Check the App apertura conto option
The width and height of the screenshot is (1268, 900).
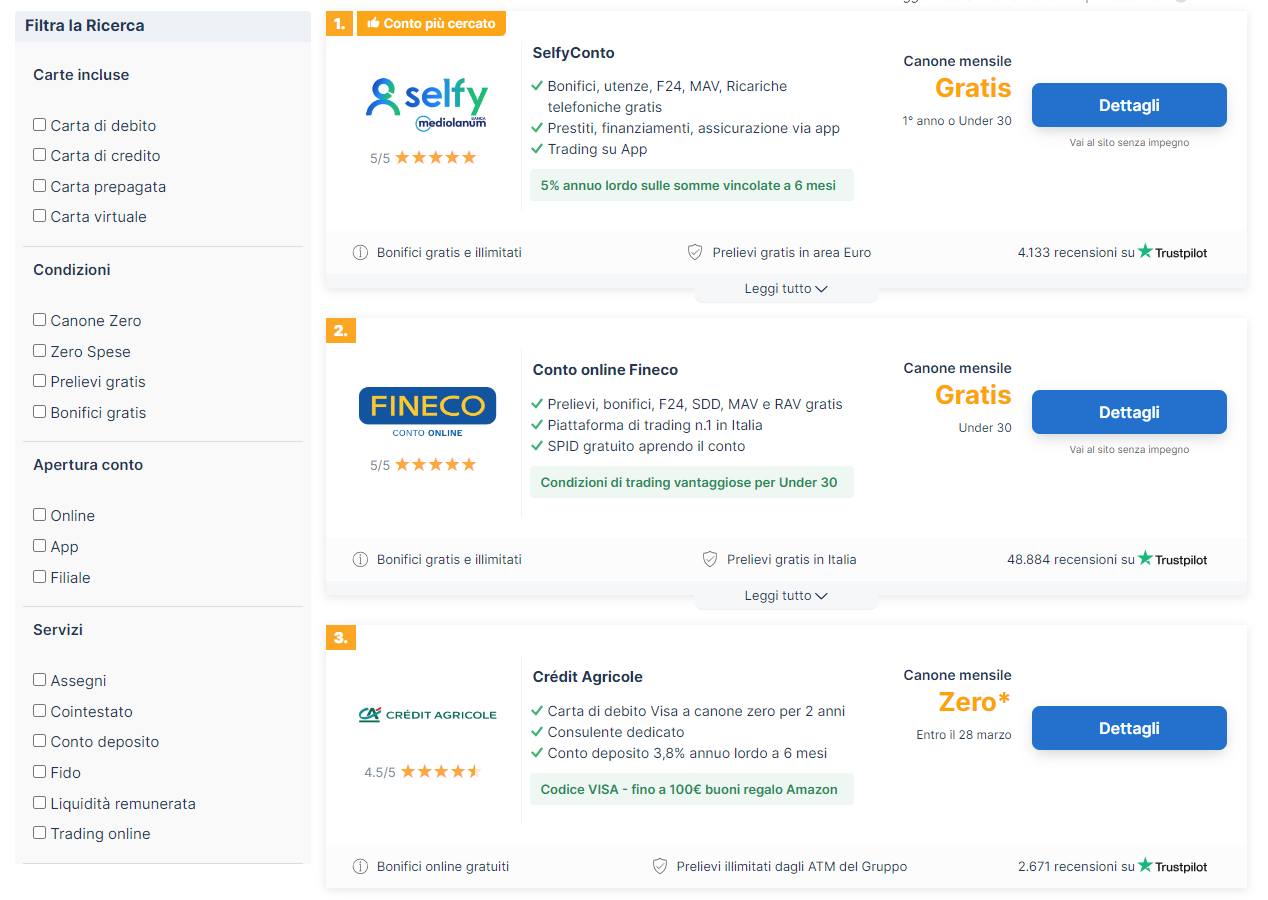point(40,546)
